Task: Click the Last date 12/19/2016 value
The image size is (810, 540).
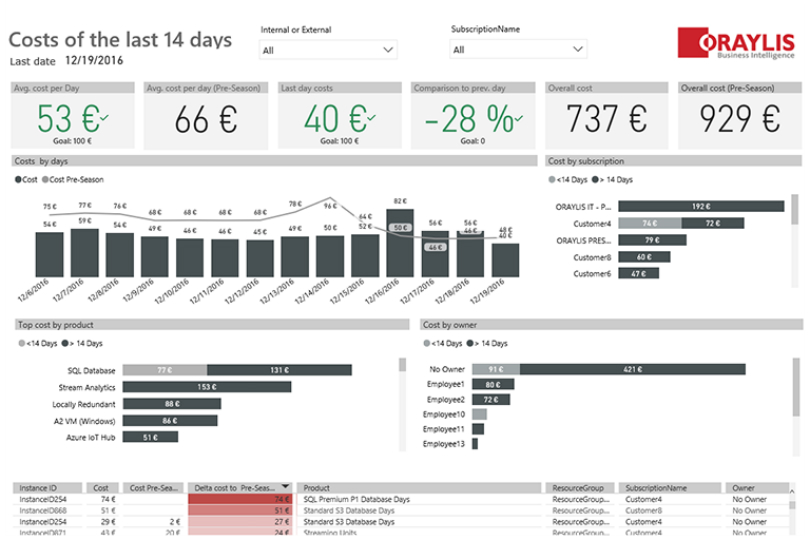Action: [94, 60]
